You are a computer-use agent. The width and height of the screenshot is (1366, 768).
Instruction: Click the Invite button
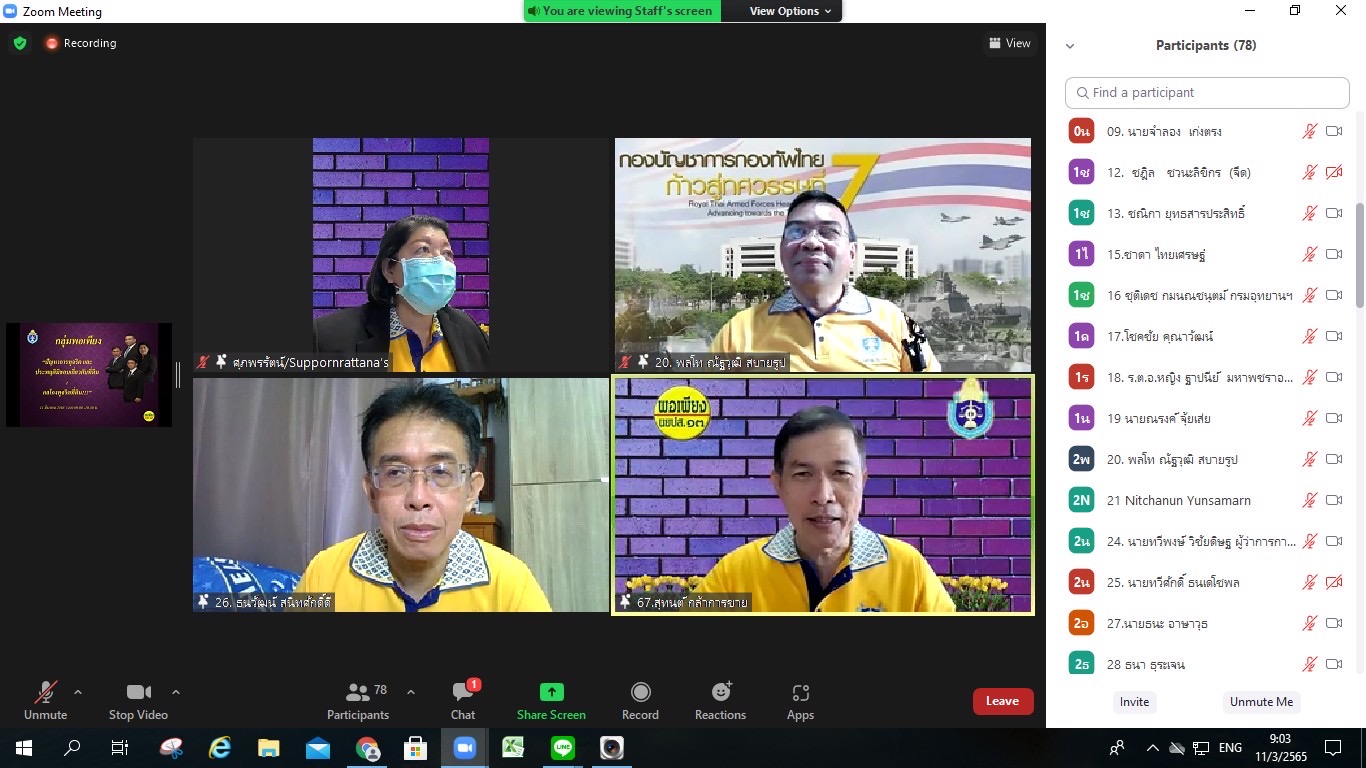tap(1134, 702)
